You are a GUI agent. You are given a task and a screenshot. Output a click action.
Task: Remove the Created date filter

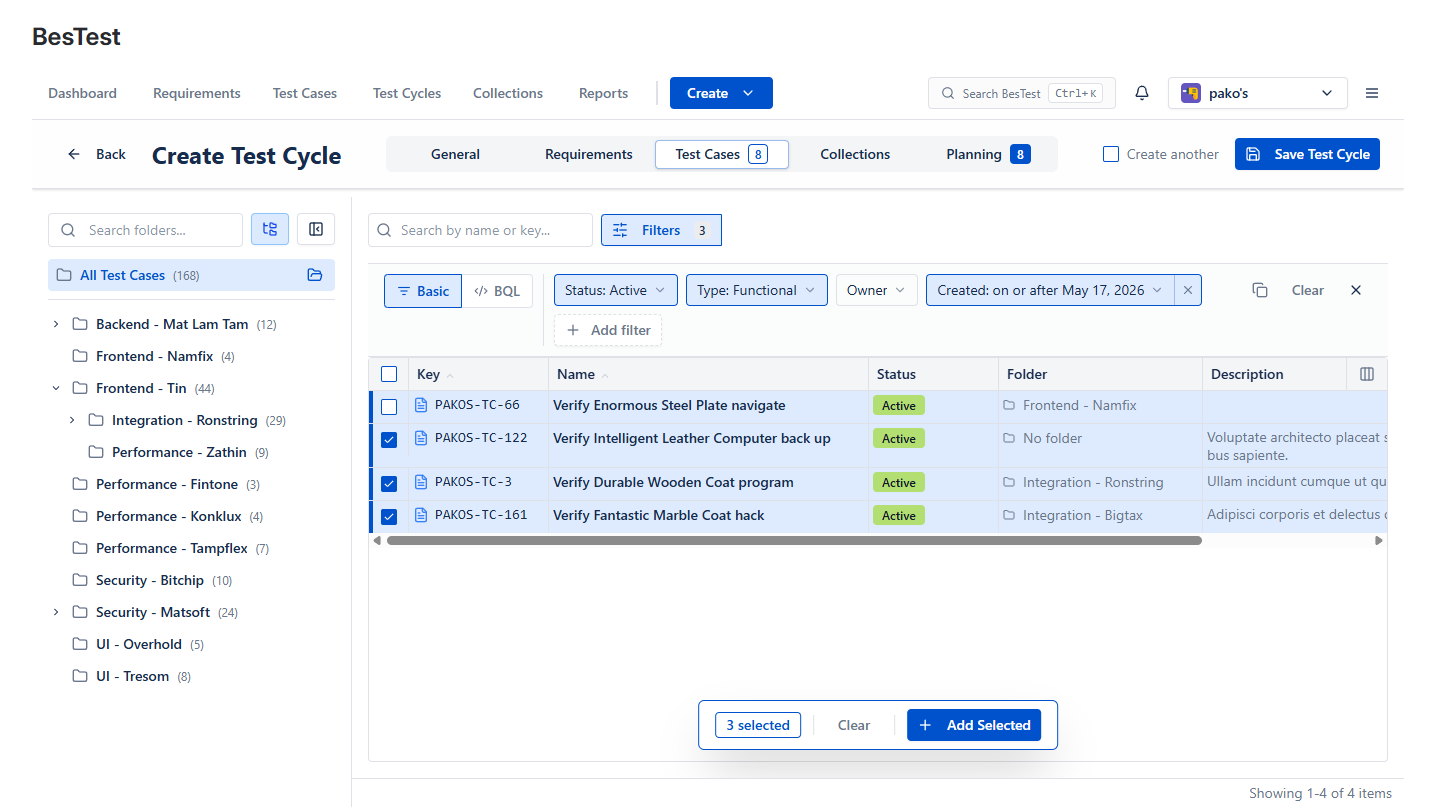click(1188, 290)
